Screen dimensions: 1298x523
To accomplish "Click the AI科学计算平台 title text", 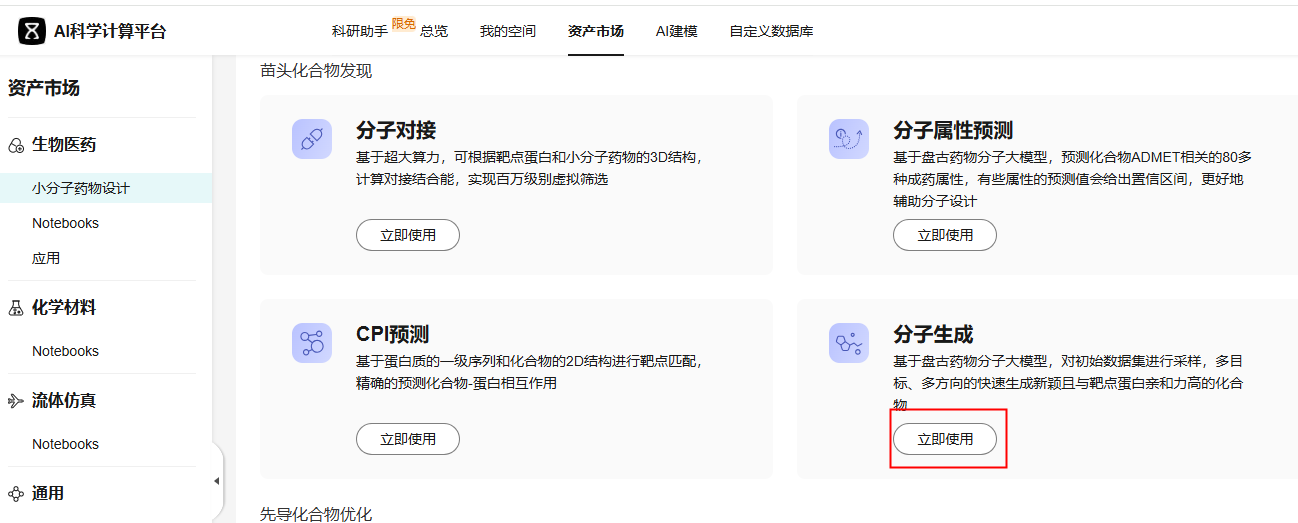I will (x=110, y=31).
